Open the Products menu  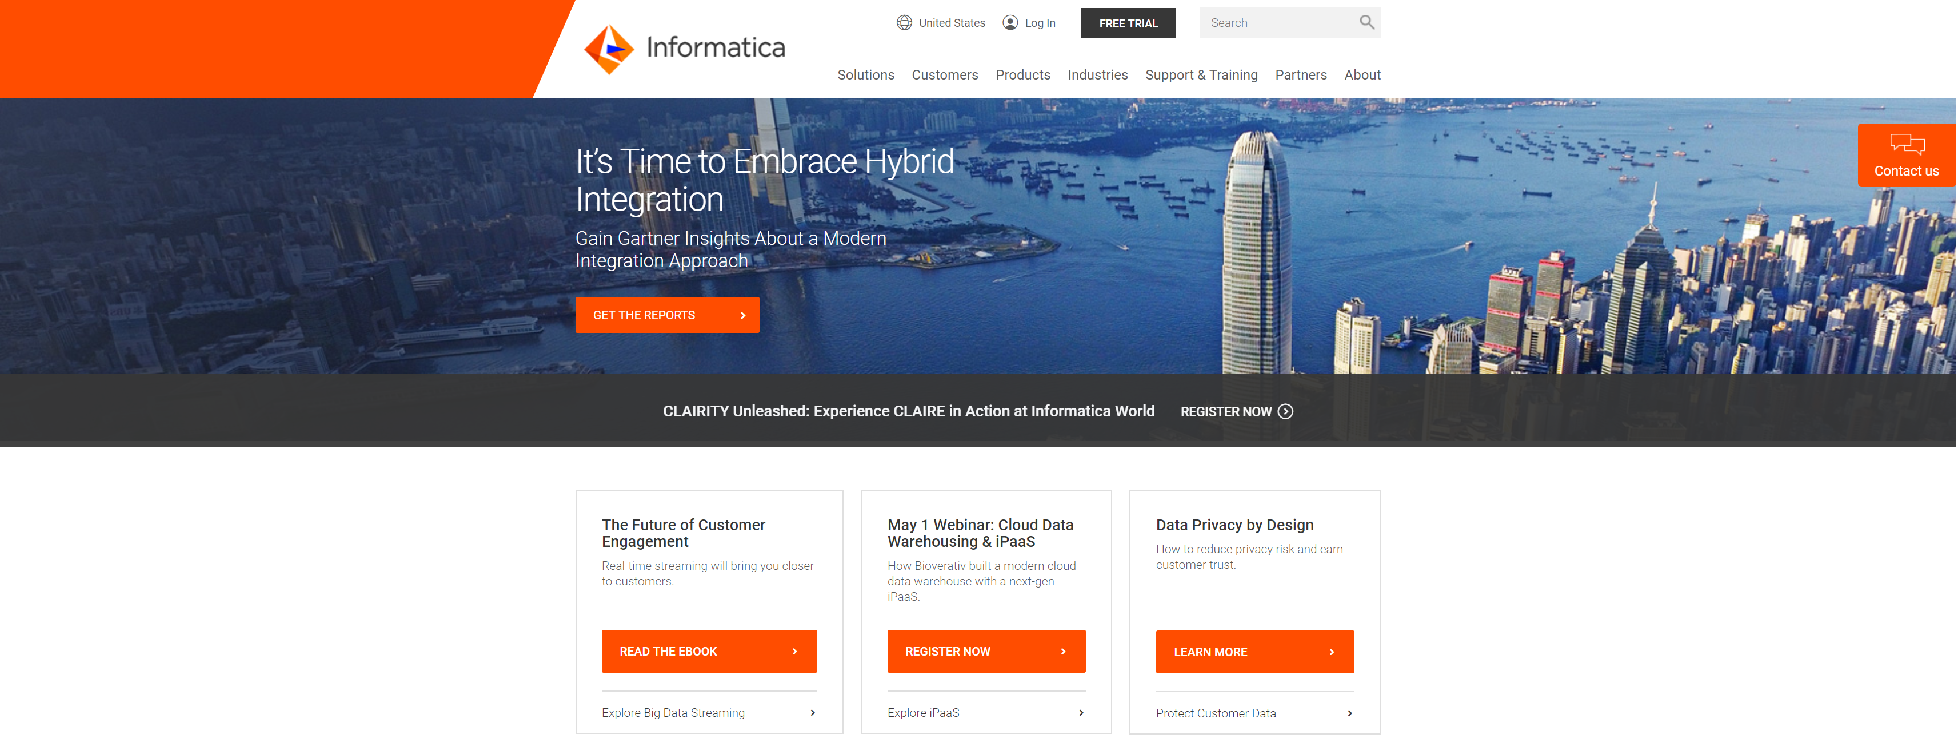1023,75
